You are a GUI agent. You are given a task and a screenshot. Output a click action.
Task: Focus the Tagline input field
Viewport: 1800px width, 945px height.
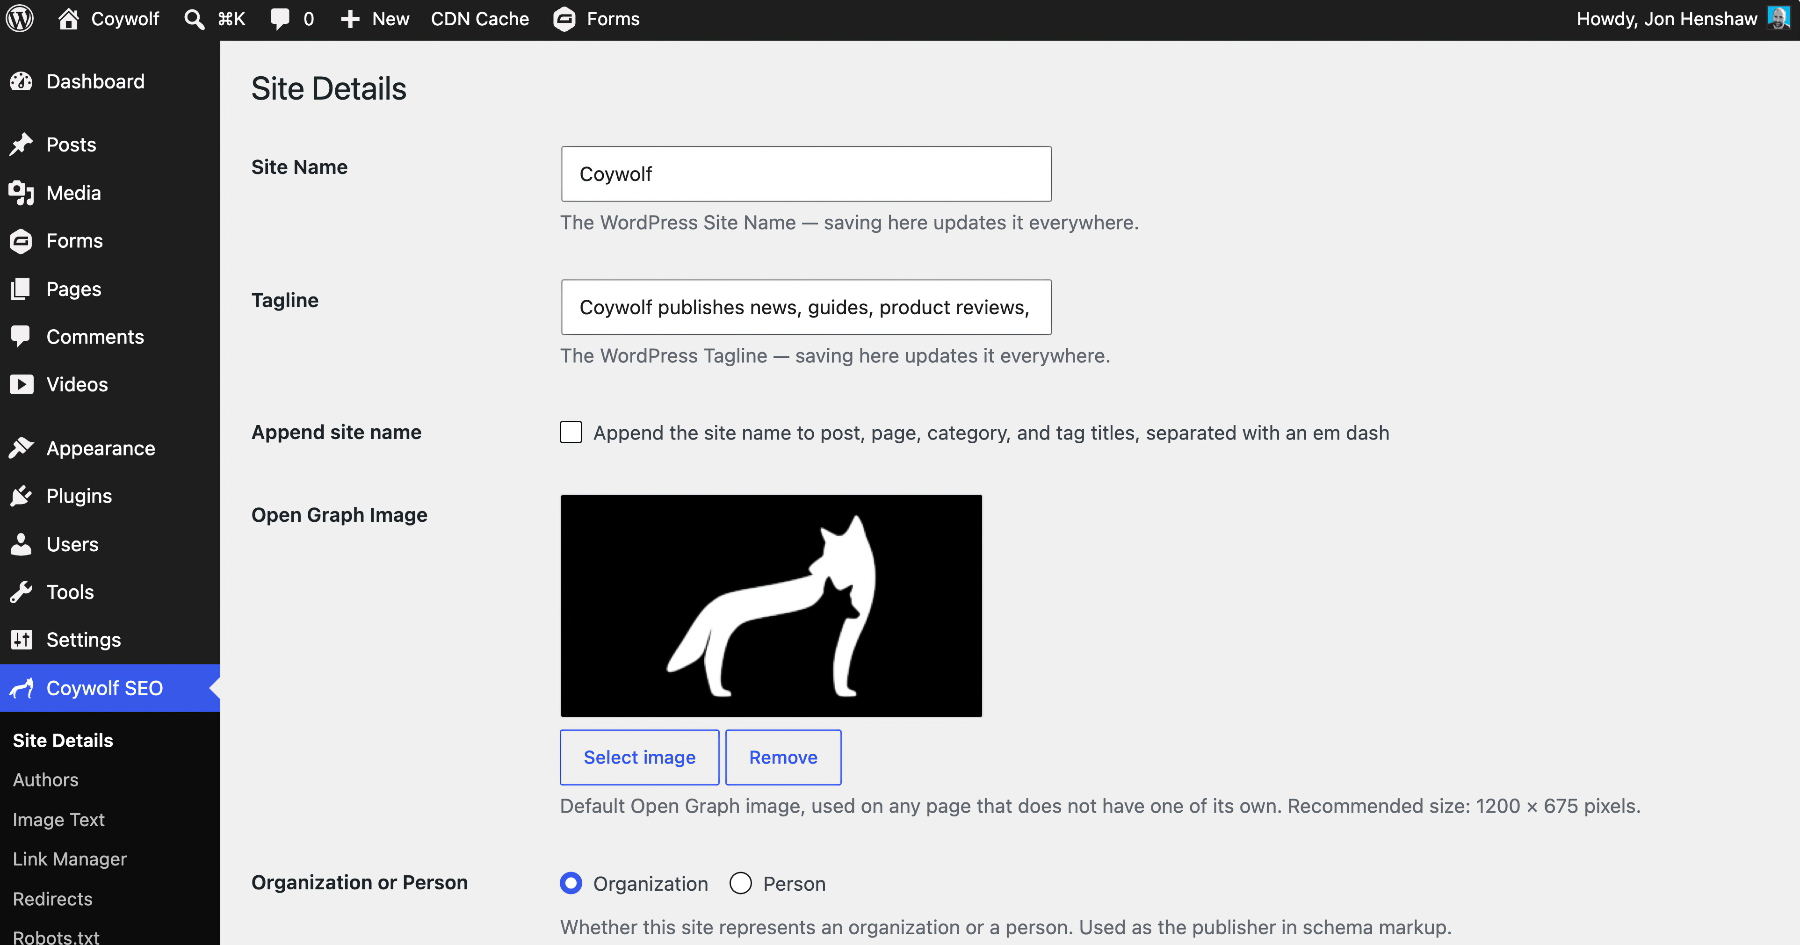tap(806, 307)
